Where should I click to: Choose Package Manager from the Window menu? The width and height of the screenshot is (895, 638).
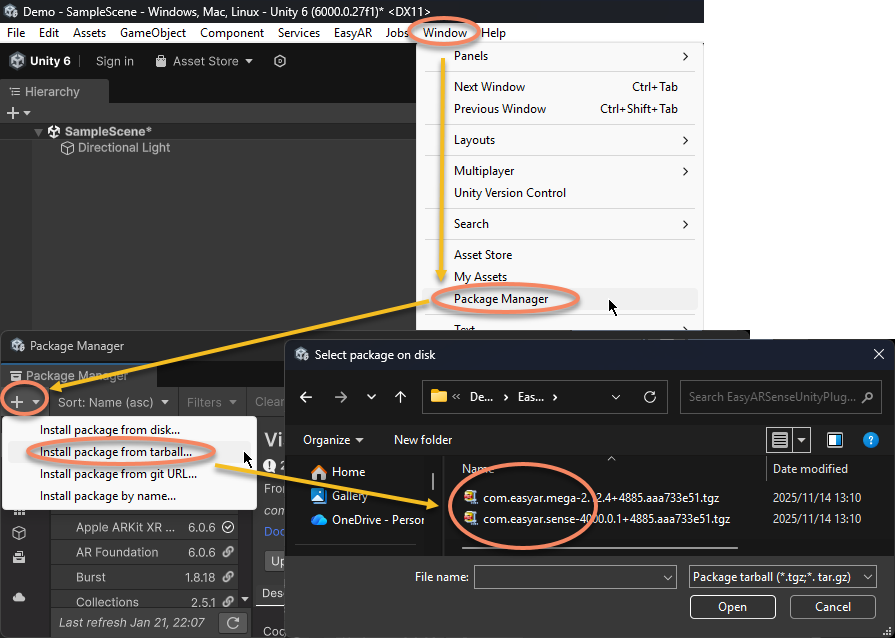click(x=501, y=299)
